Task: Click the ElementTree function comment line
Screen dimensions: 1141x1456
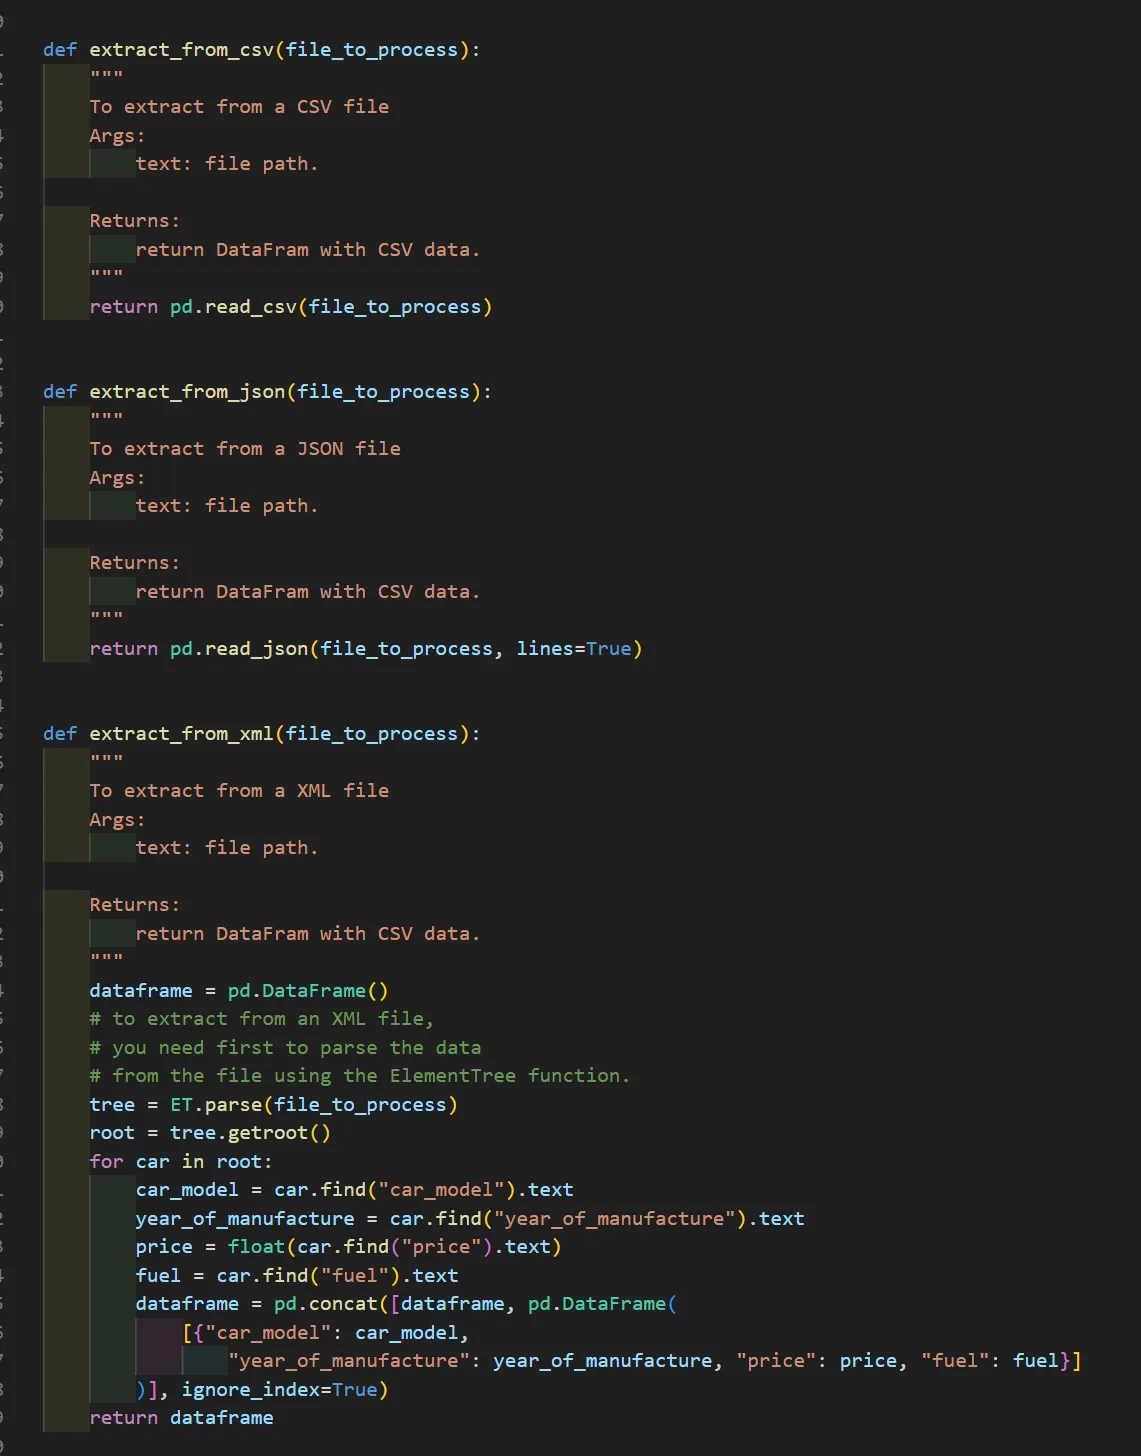Action: pos(360,1075)
